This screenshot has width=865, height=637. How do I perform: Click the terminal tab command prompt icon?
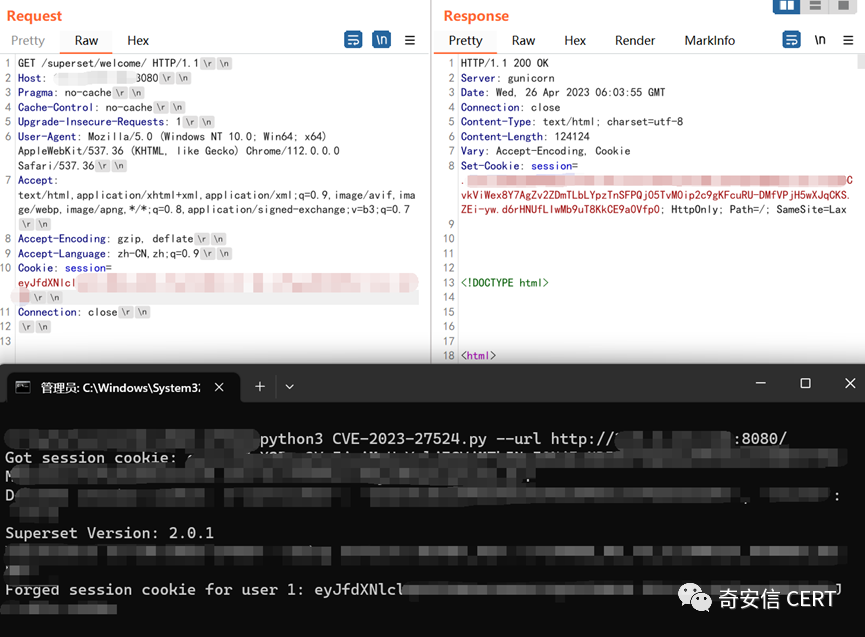23,387
